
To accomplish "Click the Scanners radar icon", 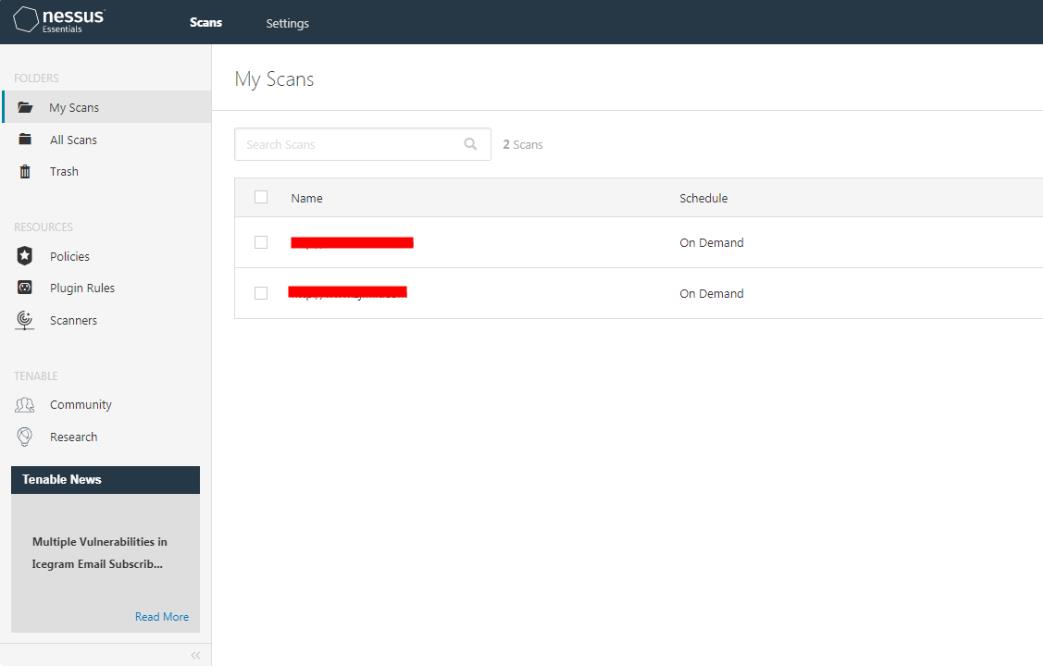I will pyautogui.click(x=25, y=320).
